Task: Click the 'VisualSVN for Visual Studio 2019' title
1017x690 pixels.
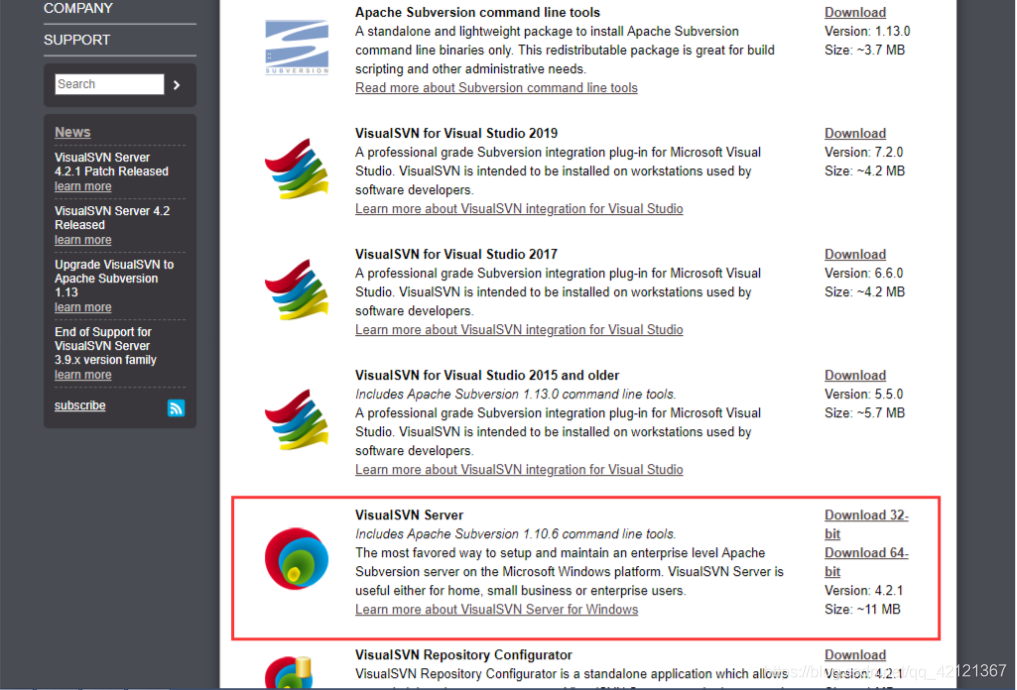Action: pos(456,134)
